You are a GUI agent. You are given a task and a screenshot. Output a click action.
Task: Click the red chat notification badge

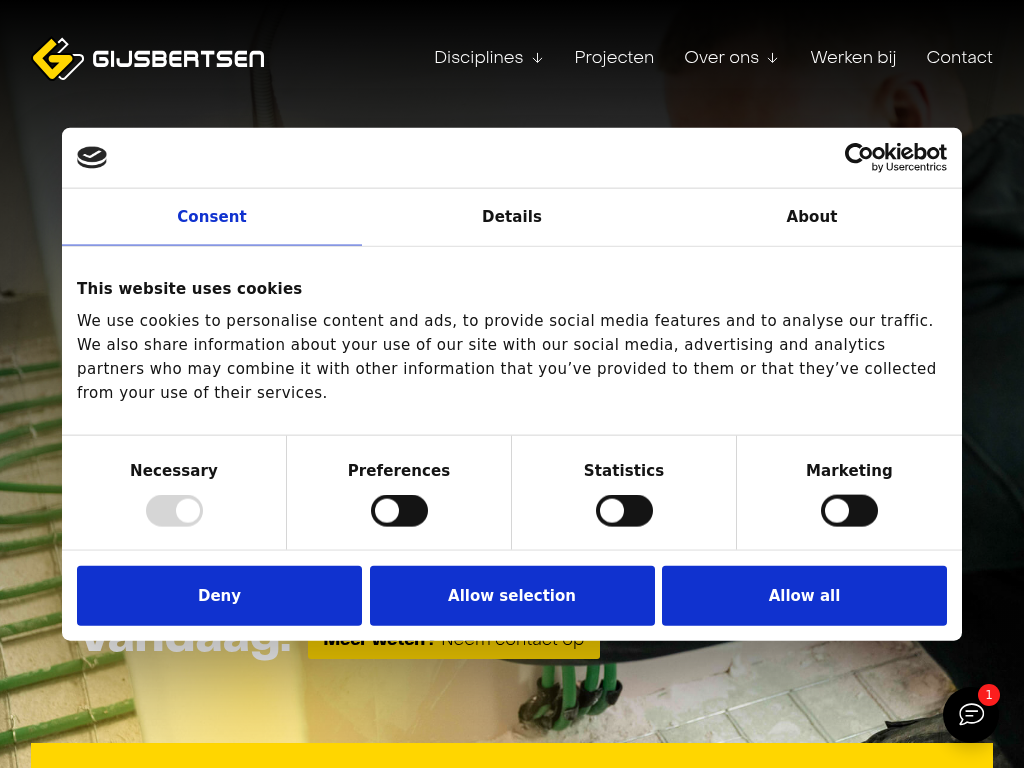coord(989,695)
